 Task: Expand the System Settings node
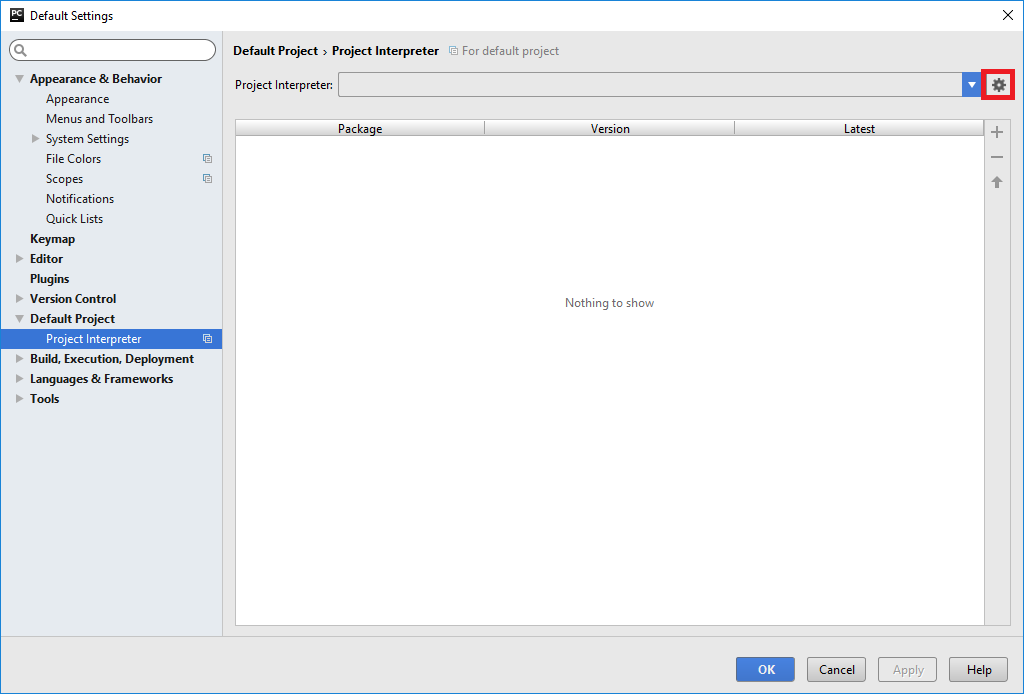coord(36,139)
